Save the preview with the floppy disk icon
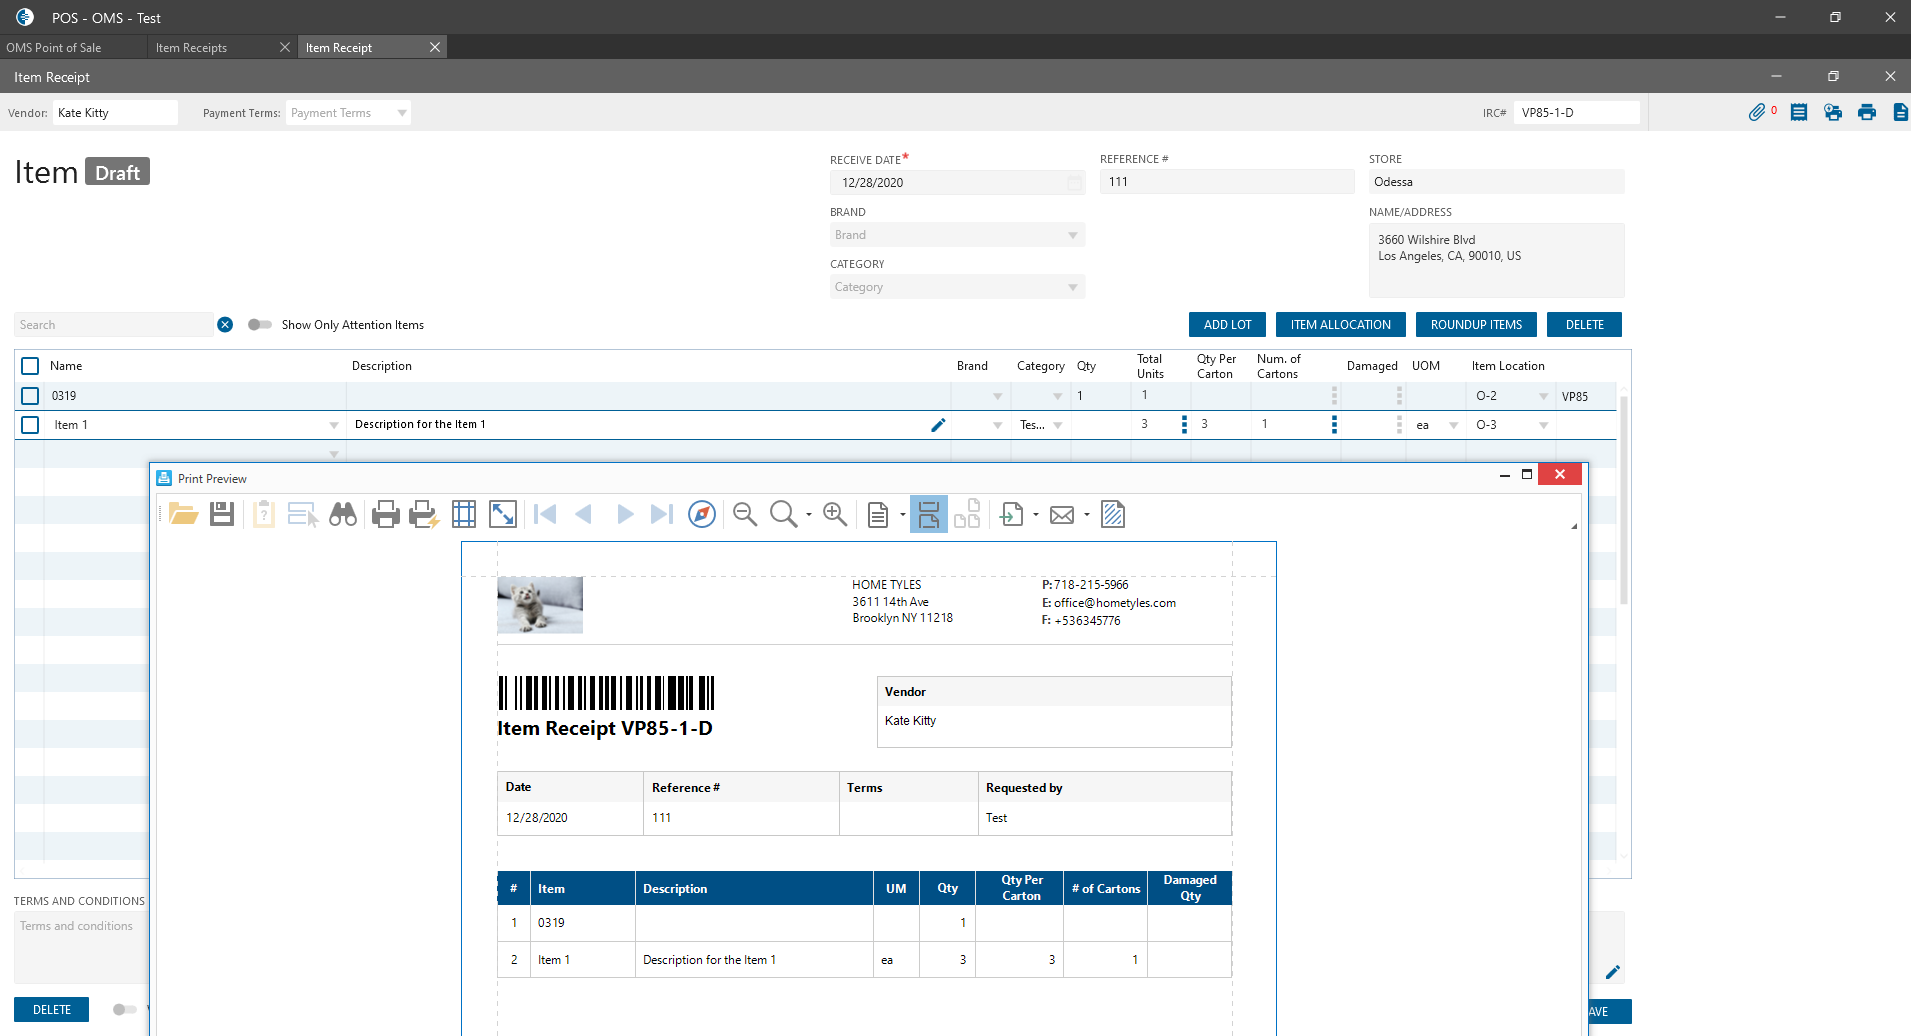 [x=222, y=514]
